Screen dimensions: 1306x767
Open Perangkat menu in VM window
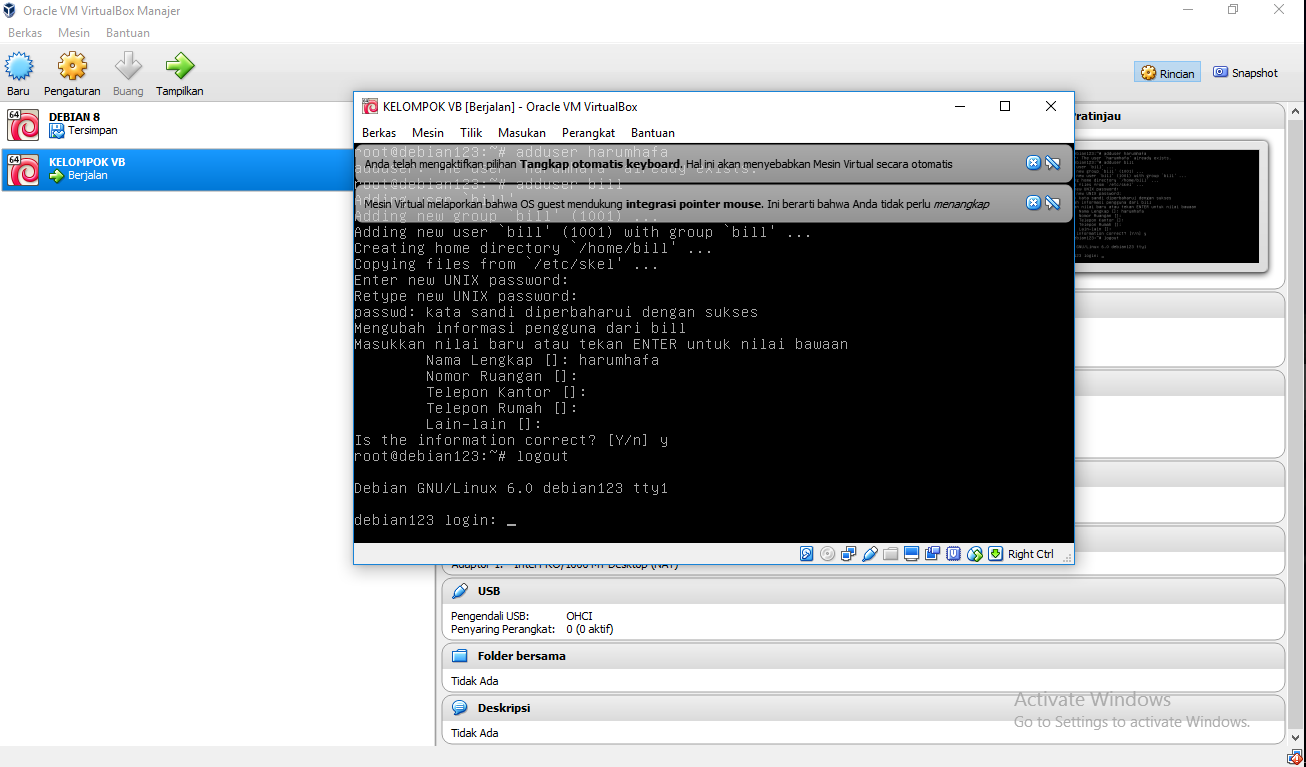(x=588, y=133)
